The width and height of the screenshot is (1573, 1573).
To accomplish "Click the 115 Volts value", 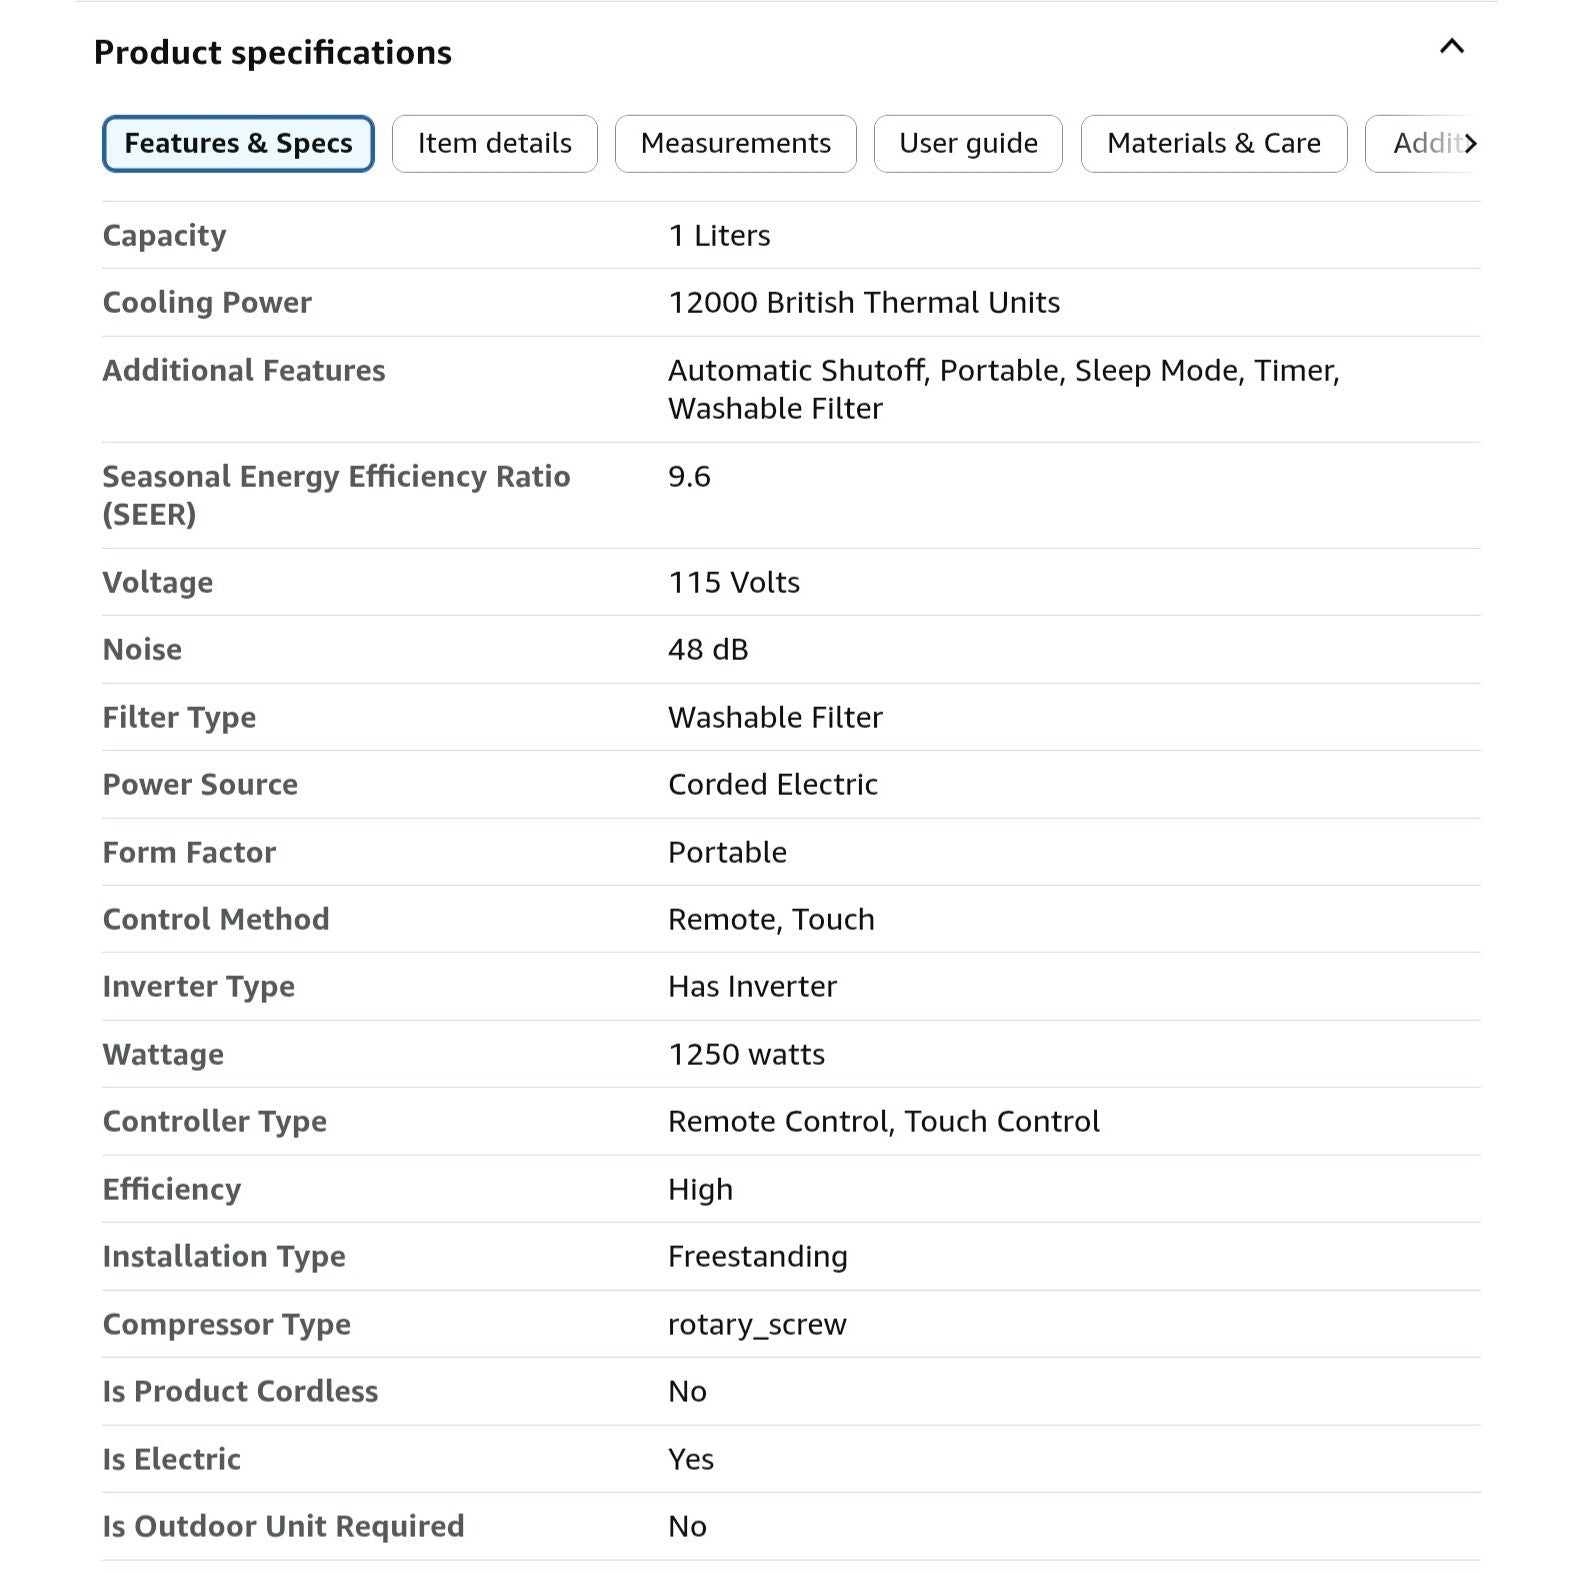I will [x=733, y=583].
